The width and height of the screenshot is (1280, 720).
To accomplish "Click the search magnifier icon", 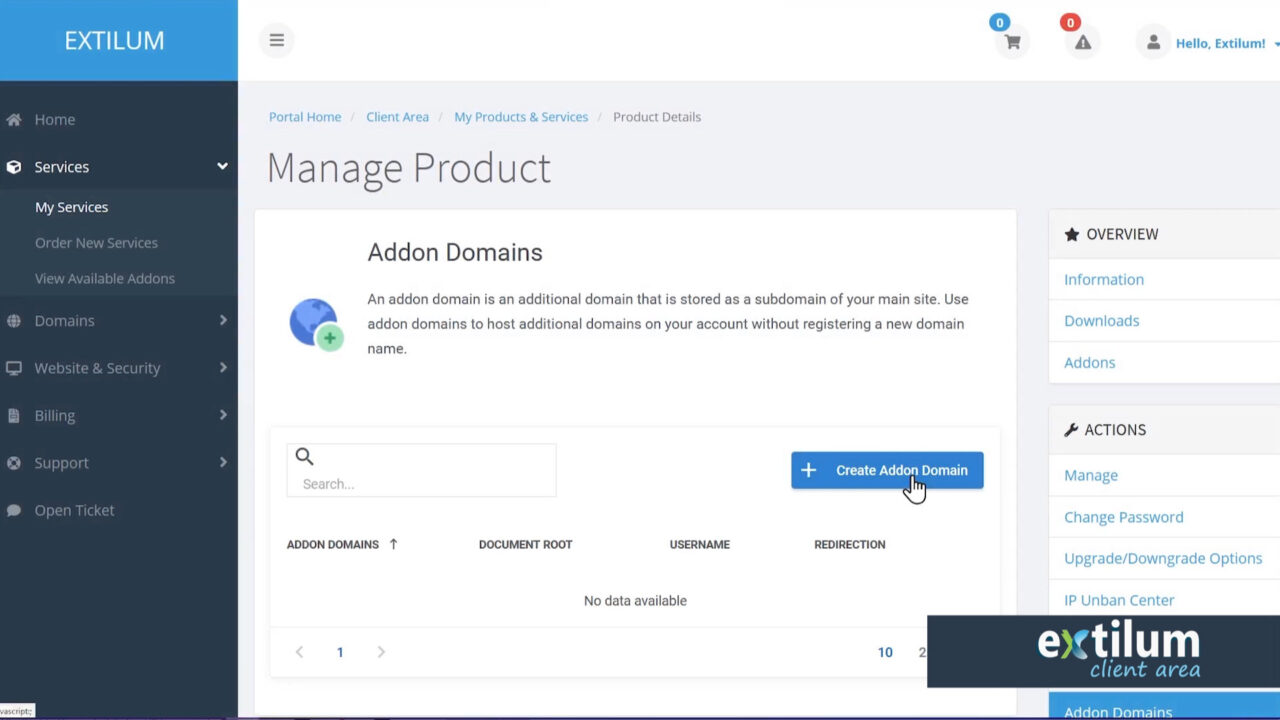I will [x=304, y=456].
